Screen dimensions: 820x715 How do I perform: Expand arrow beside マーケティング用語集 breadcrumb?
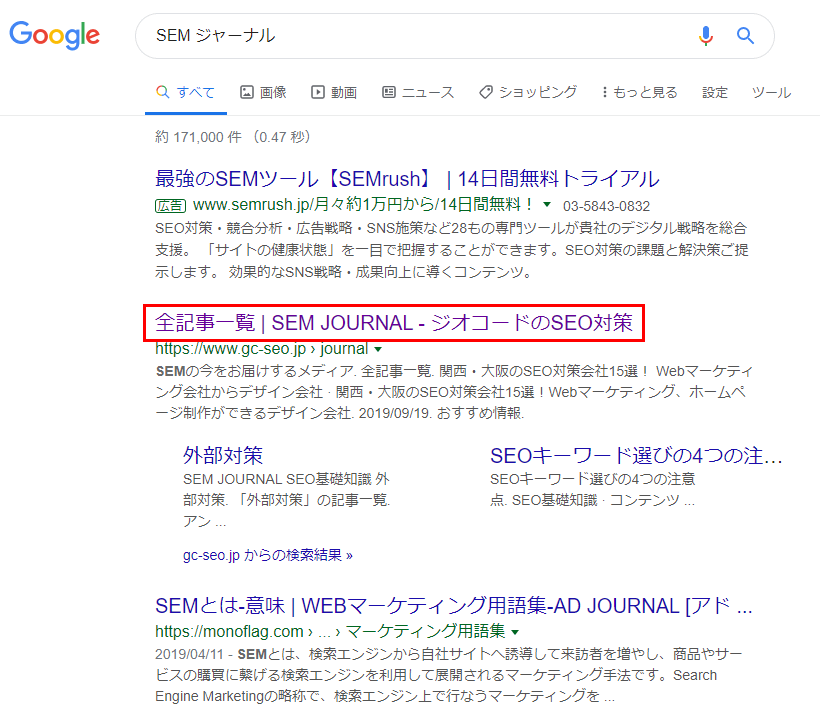tap(515, 632)
